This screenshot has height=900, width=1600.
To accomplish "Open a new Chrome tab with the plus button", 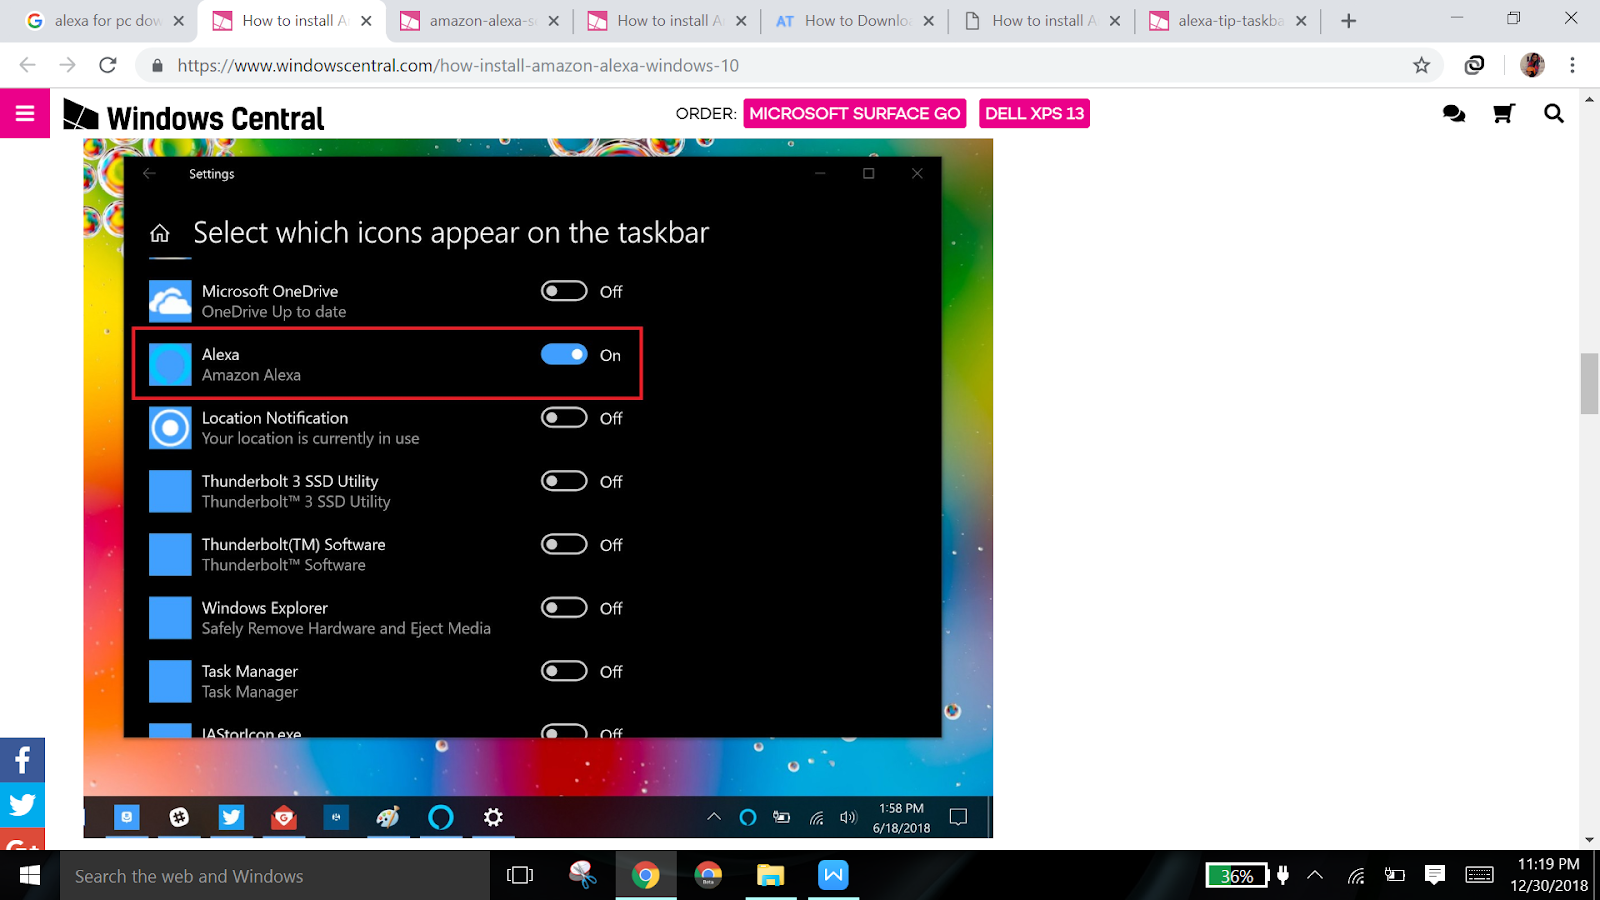I will 1349,21.
